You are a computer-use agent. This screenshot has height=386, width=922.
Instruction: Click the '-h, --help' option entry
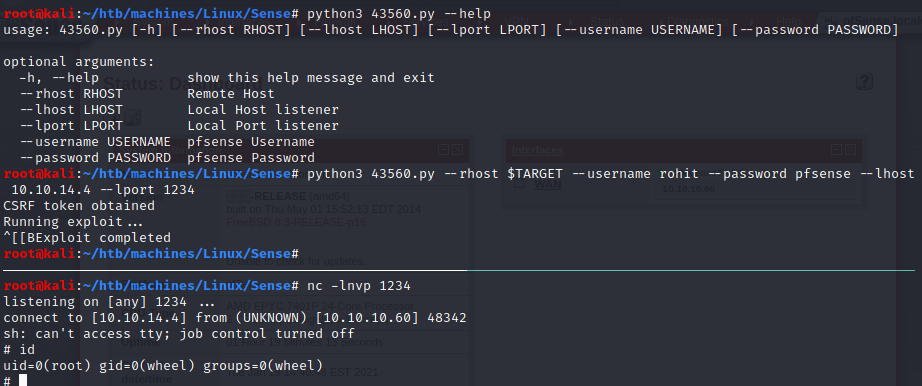[x=59, y=78]
